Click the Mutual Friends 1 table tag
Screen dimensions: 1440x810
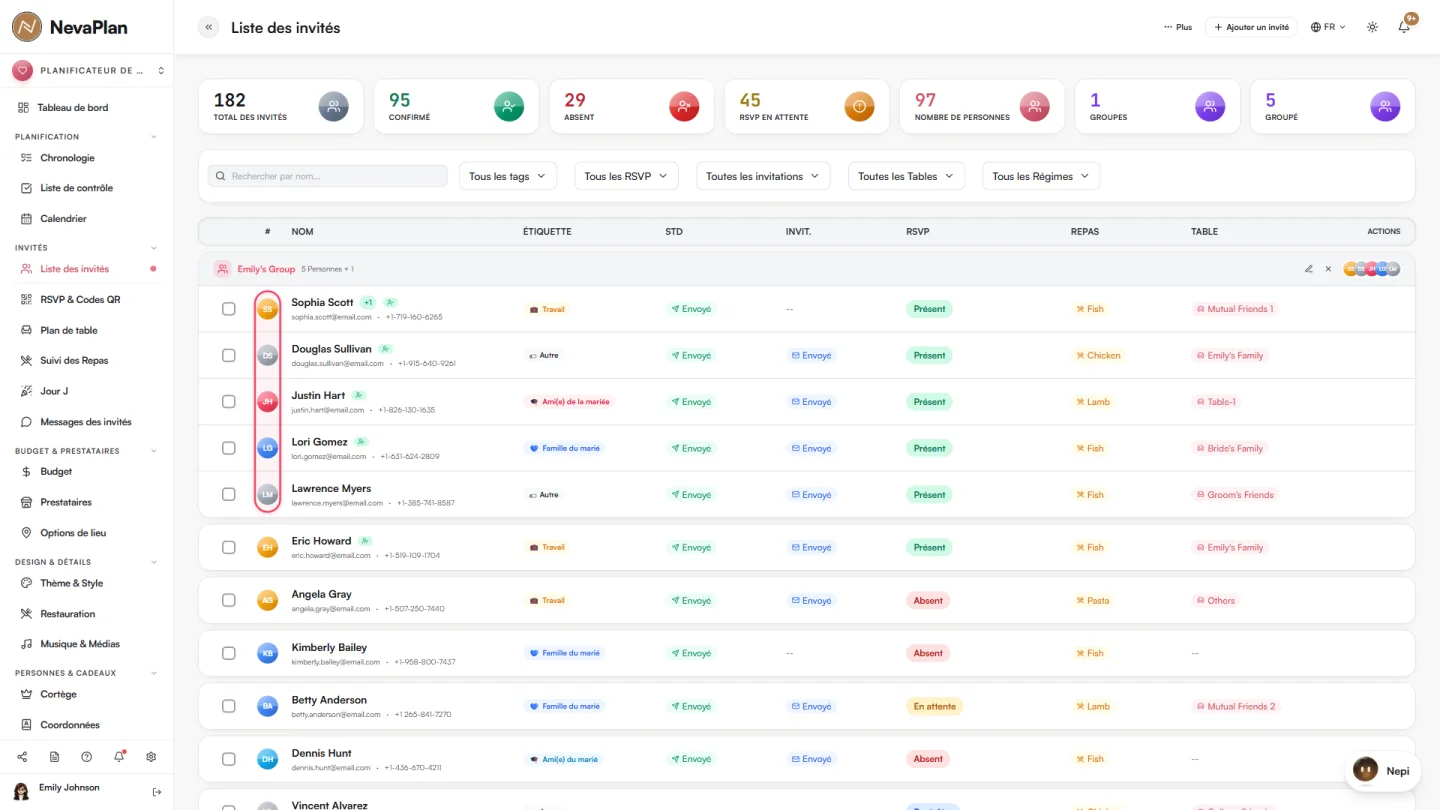[1235, 309]
